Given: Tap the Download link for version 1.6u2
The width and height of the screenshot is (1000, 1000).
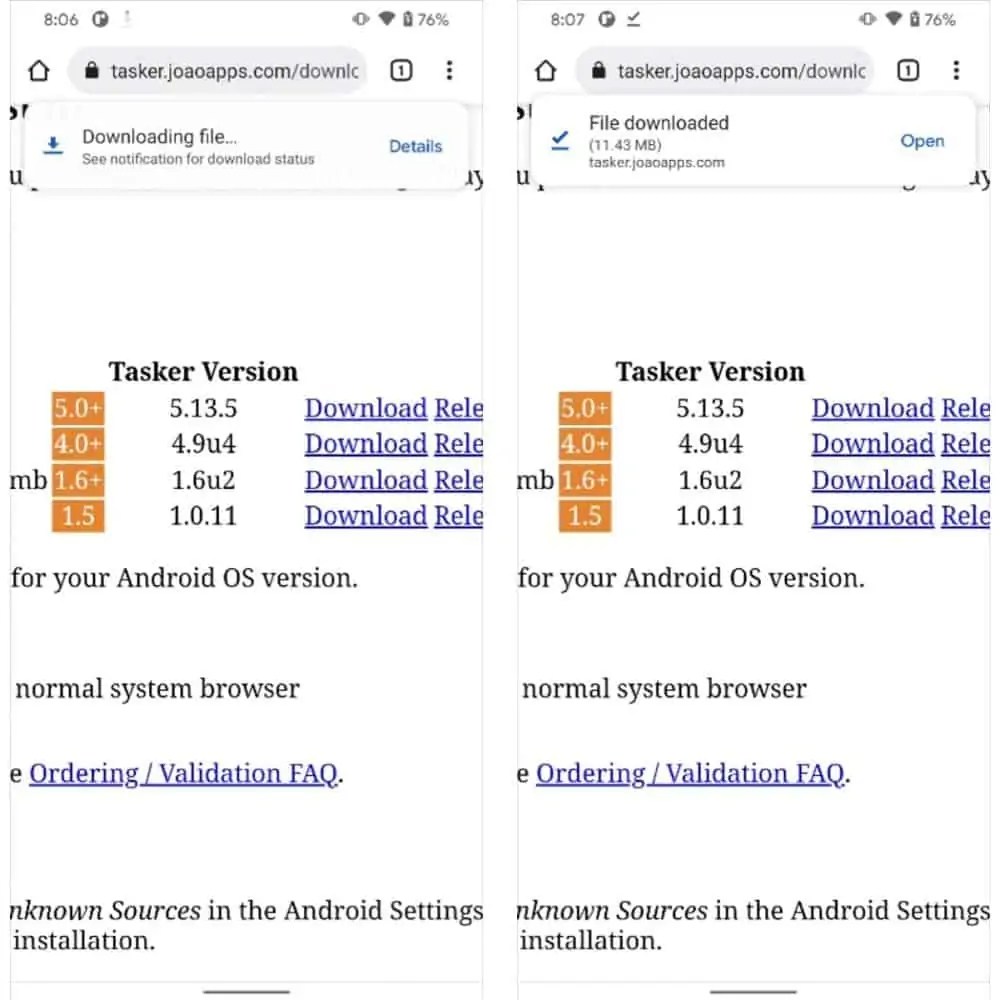Looking at the screenshot, I should coord(365,480).
